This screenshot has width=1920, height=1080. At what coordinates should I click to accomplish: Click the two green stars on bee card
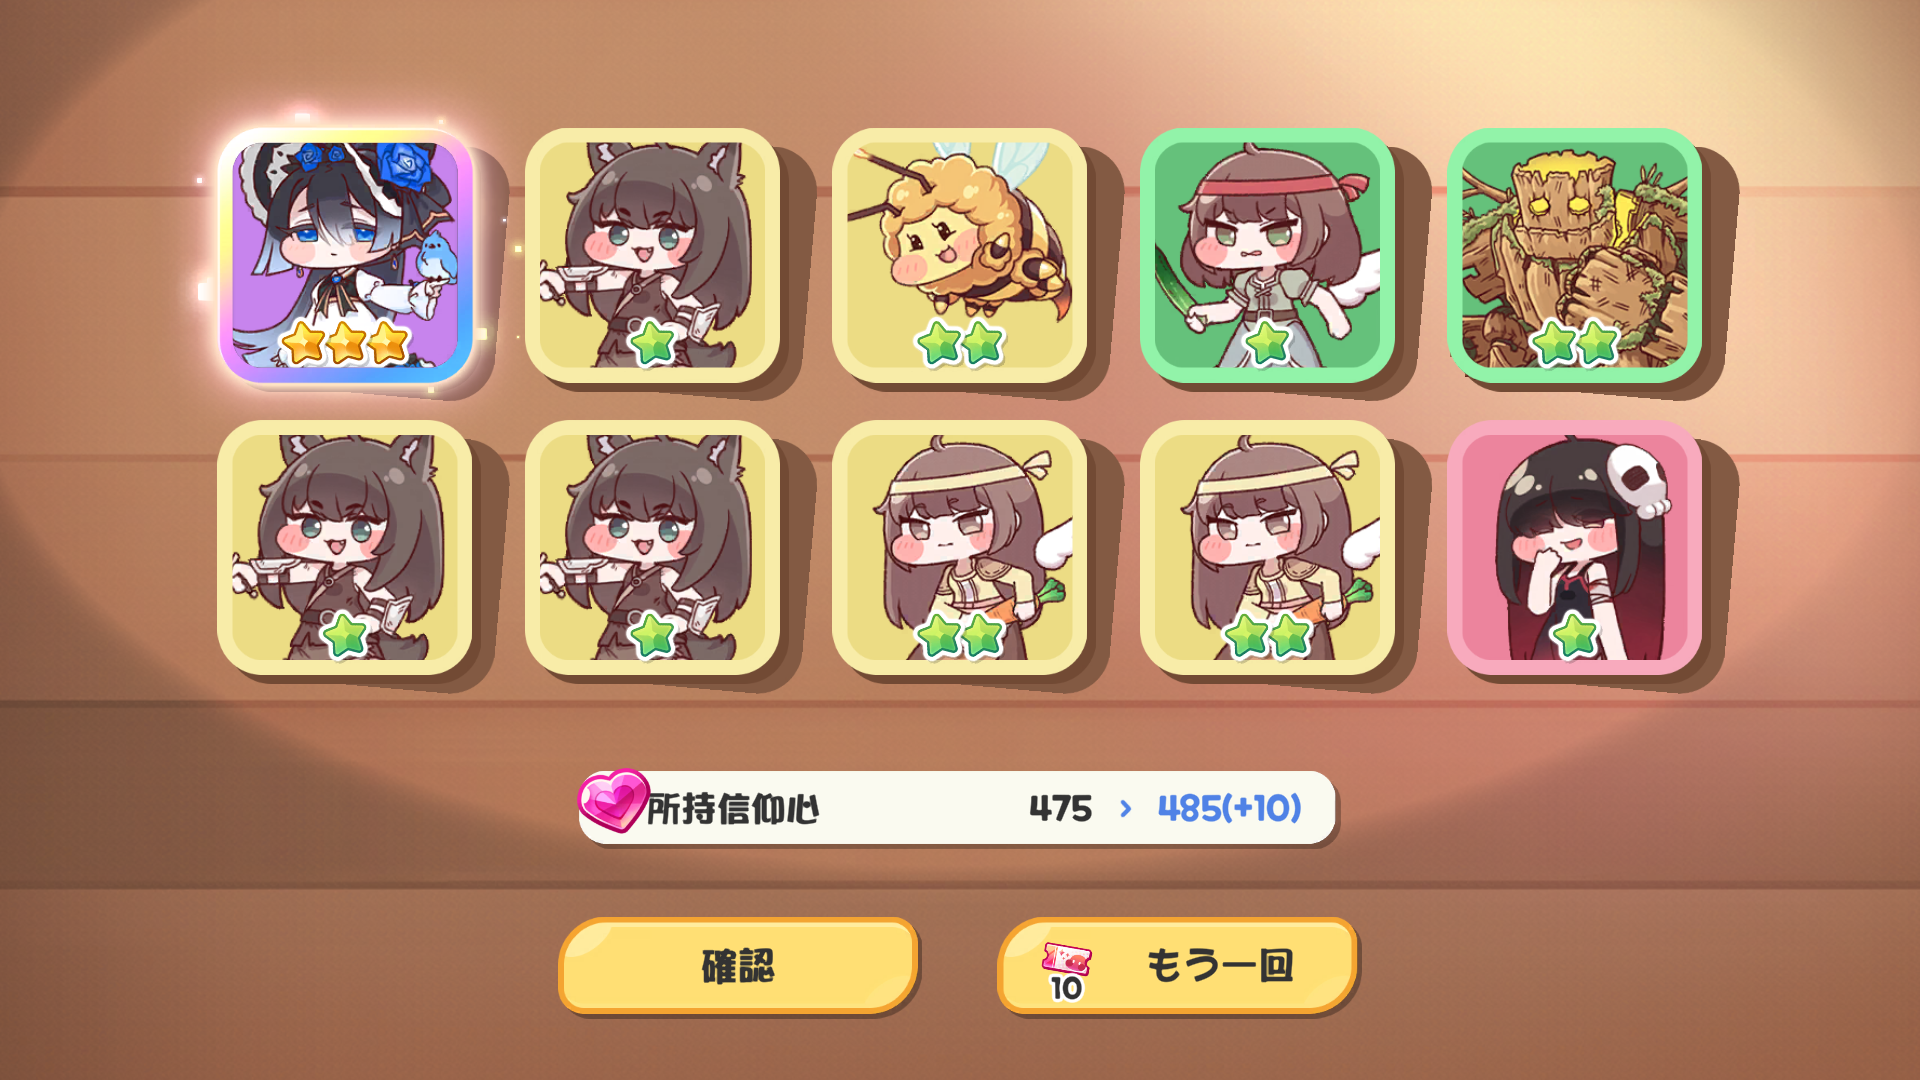point(960,343)
